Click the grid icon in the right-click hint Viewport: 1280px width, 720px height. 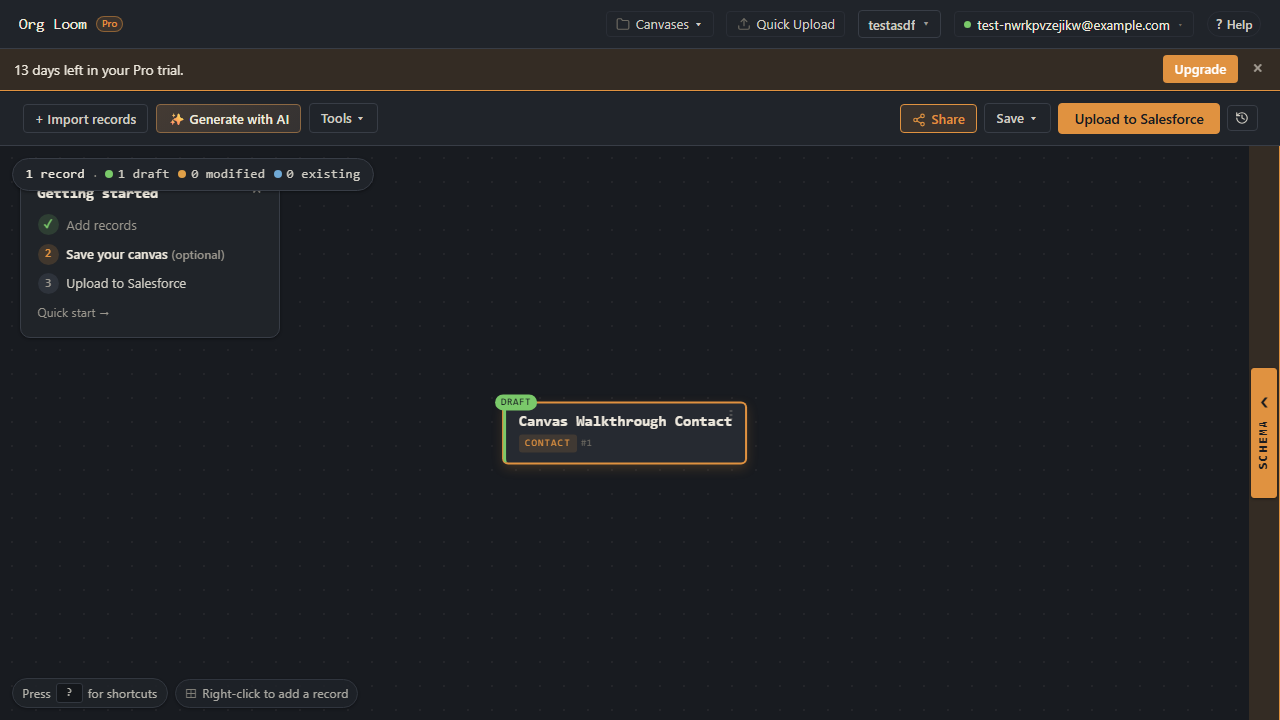191,693
